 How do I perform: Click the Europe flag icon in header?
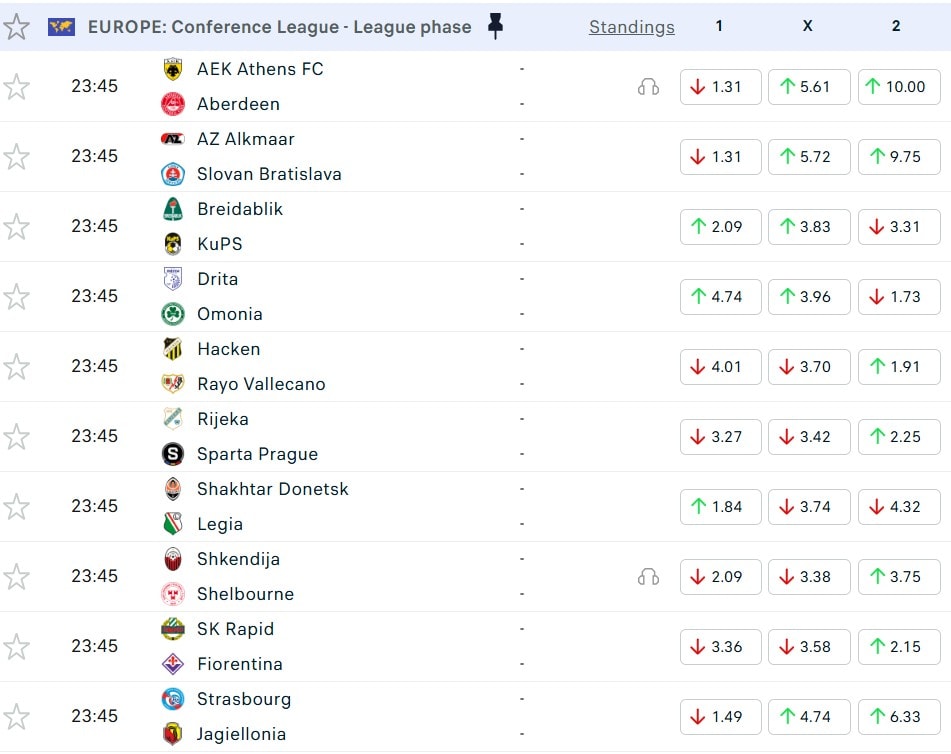61,27
